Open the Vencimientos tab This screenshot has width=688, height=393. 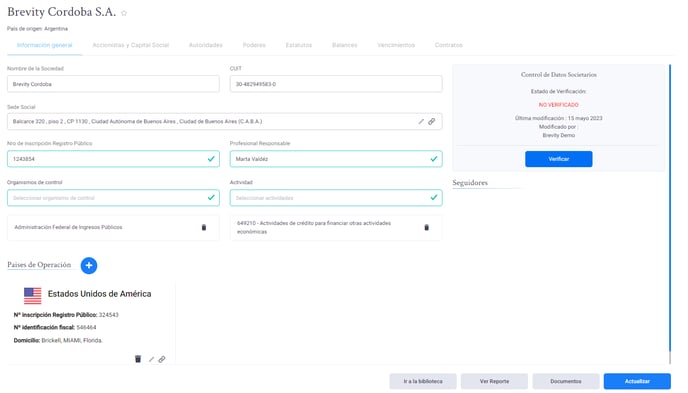pyautogui.click(x=396, y=45)
